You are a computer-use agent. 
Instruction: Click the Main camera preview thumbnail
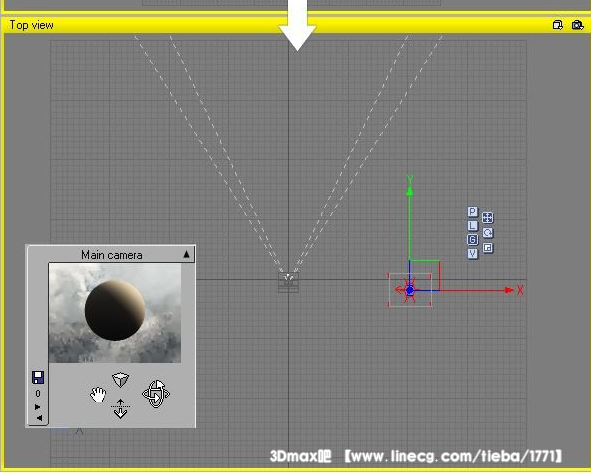[x=115, y=313]
